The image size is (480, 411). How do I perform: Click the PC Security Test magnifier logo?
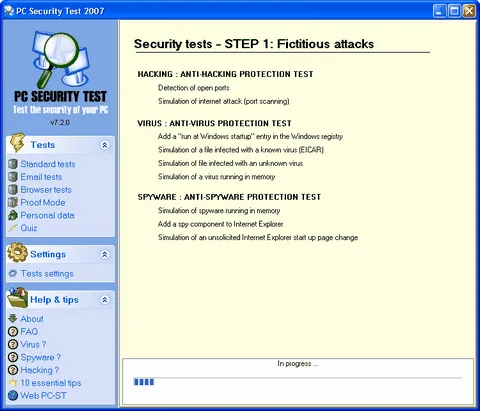tap(61, 59)
